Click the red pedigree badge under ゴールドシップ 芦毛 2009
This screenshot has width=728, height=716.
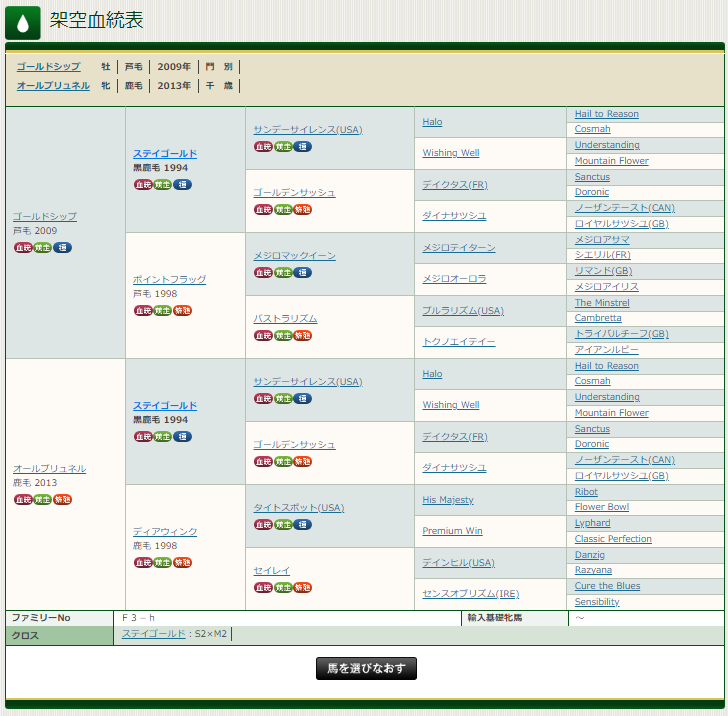click(22, 248)
